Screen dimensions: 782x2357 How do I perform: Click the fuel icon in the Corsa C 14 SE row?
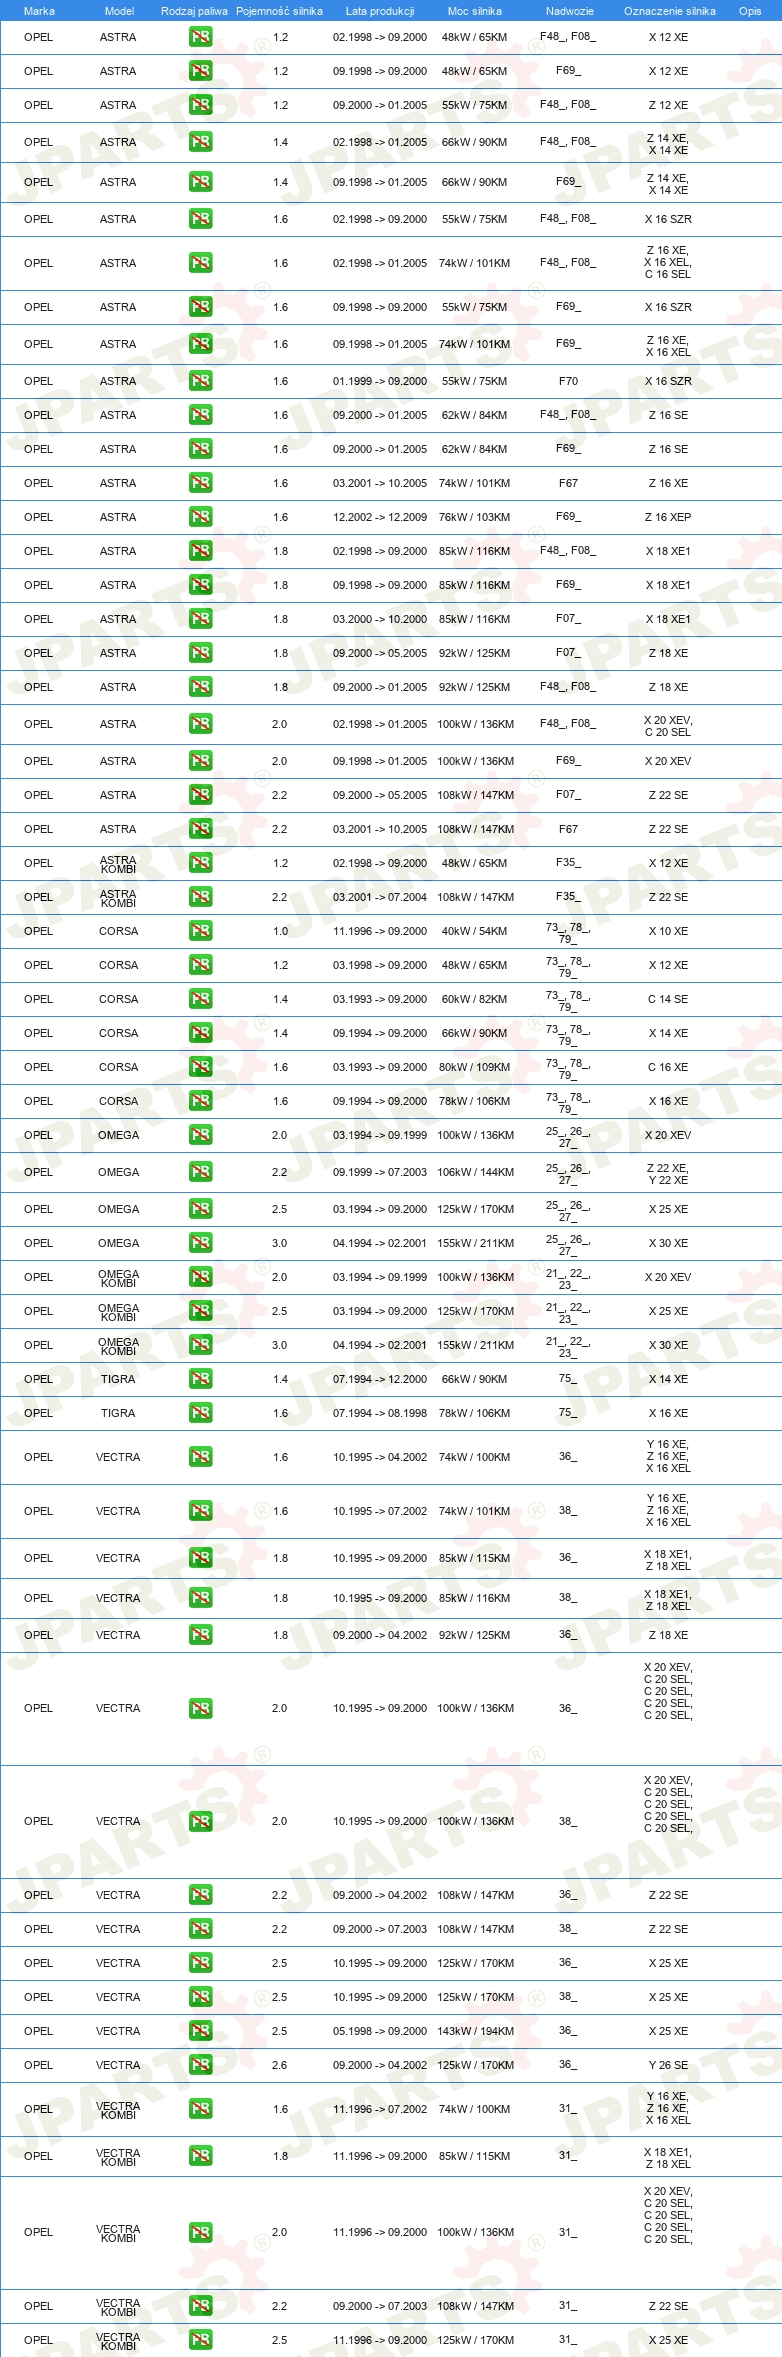click(200, 999)
